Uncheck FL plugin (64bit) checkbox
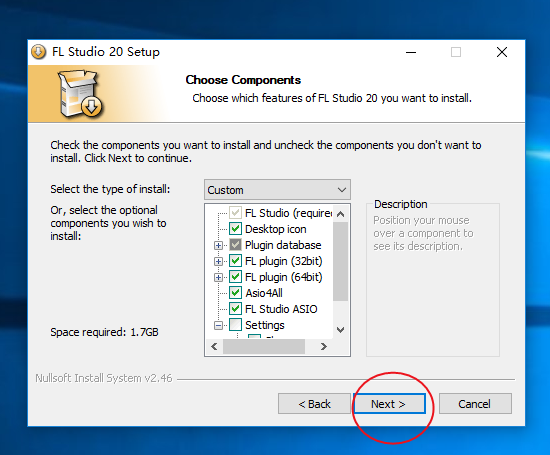 point(235,277)
